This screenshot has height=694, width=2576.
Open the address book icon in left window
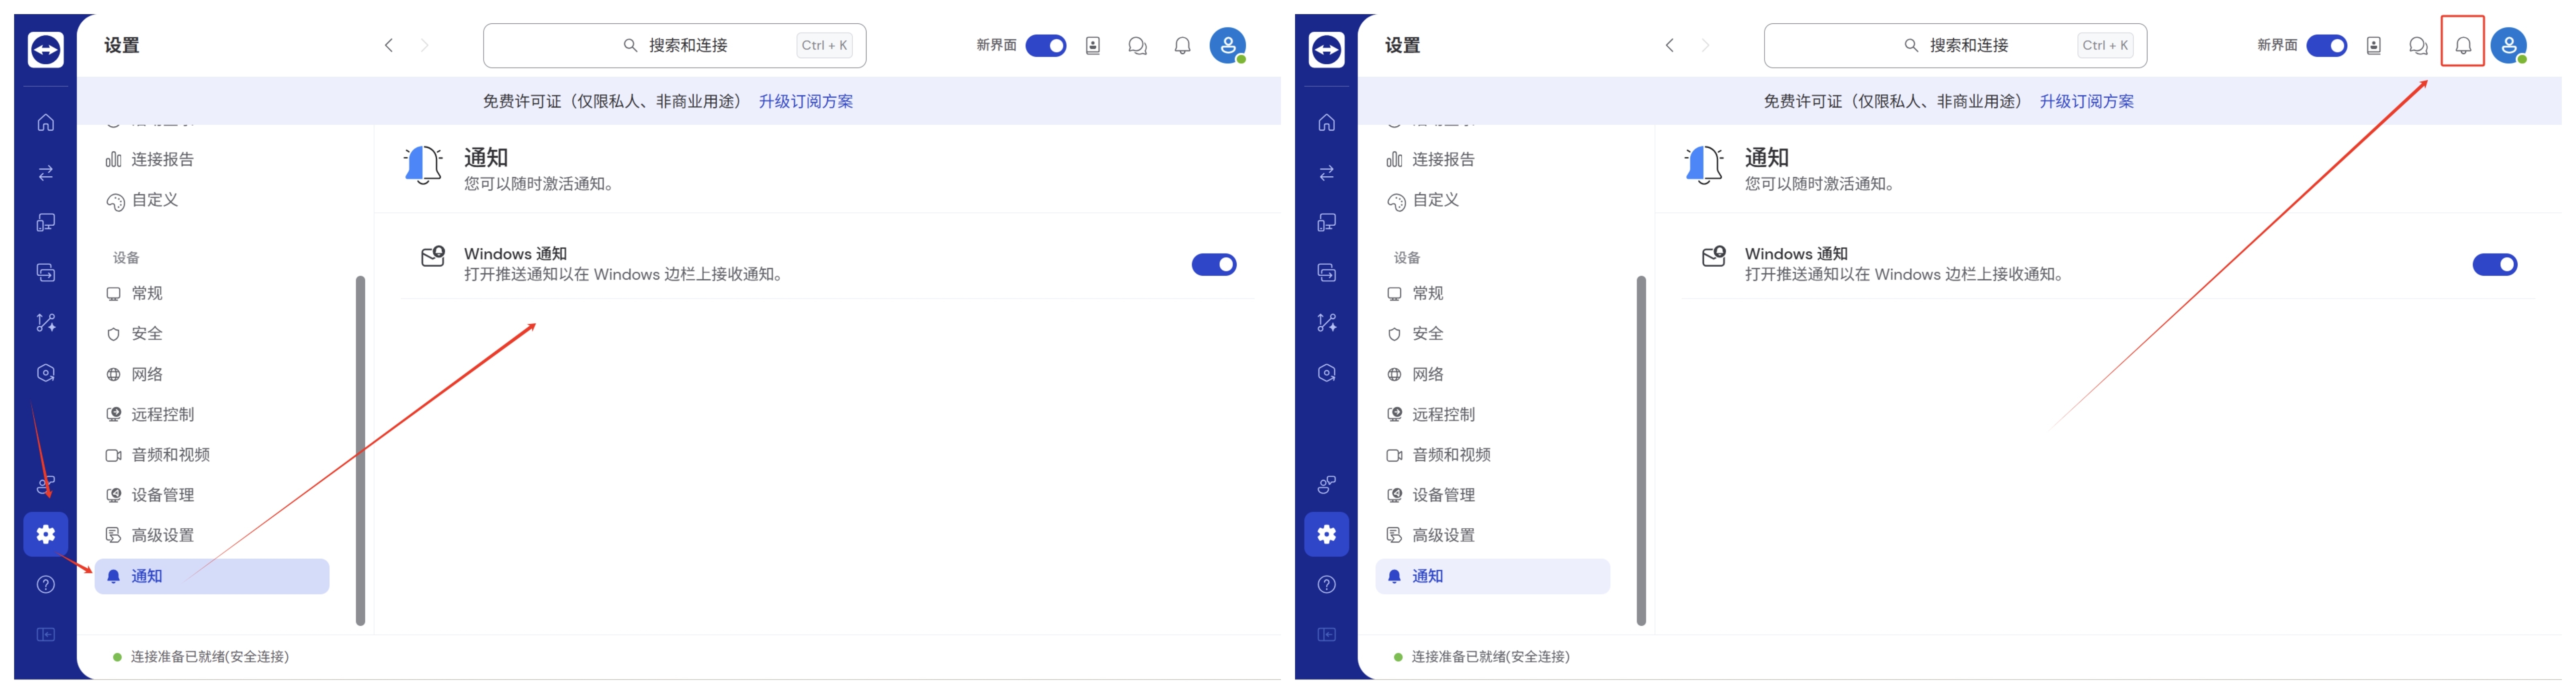(1093, 46)
